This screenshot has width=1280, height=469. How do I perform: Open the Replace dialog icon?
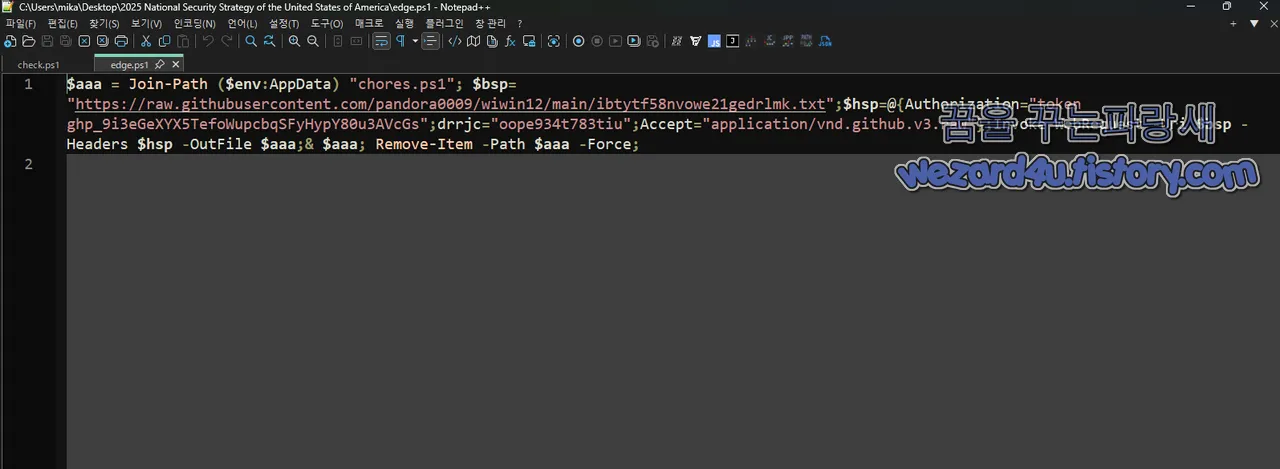pos(270,41)
